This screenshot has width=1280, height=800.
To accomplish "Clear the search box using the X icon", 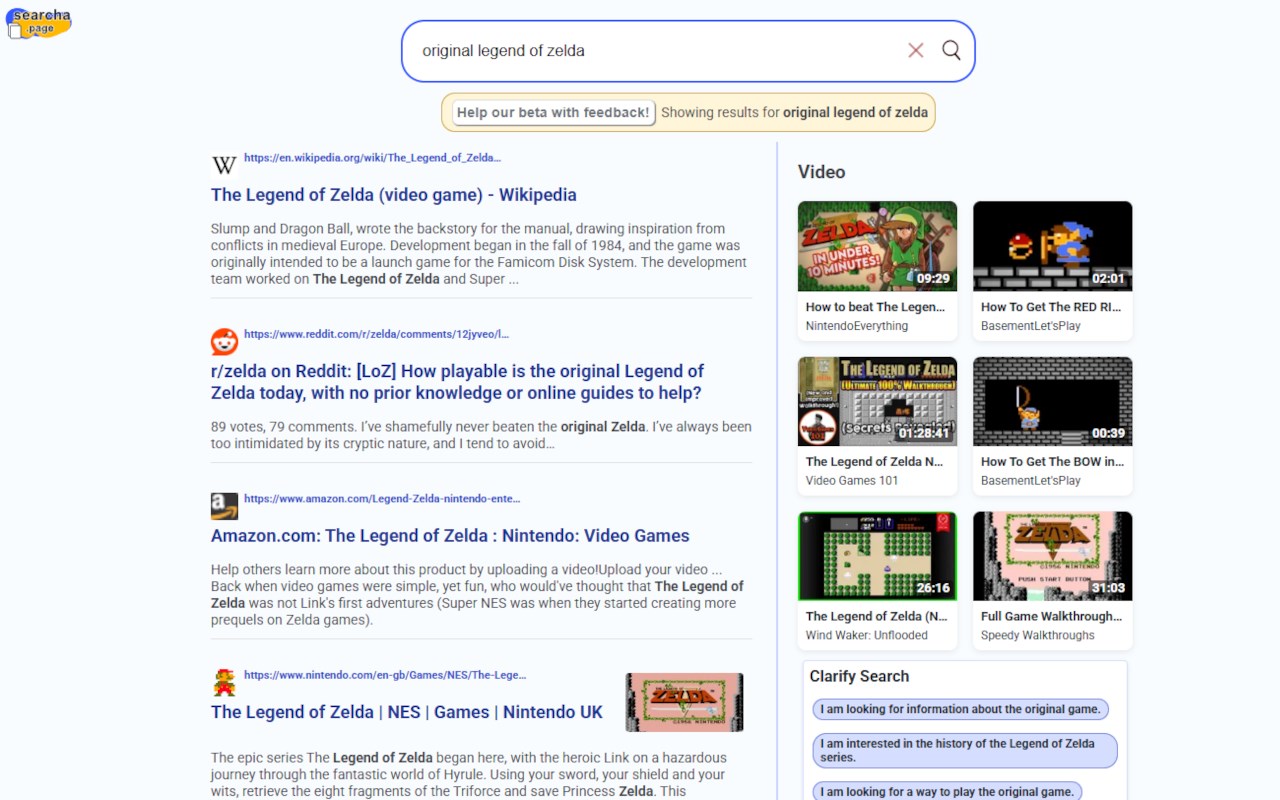I will 915,50.
